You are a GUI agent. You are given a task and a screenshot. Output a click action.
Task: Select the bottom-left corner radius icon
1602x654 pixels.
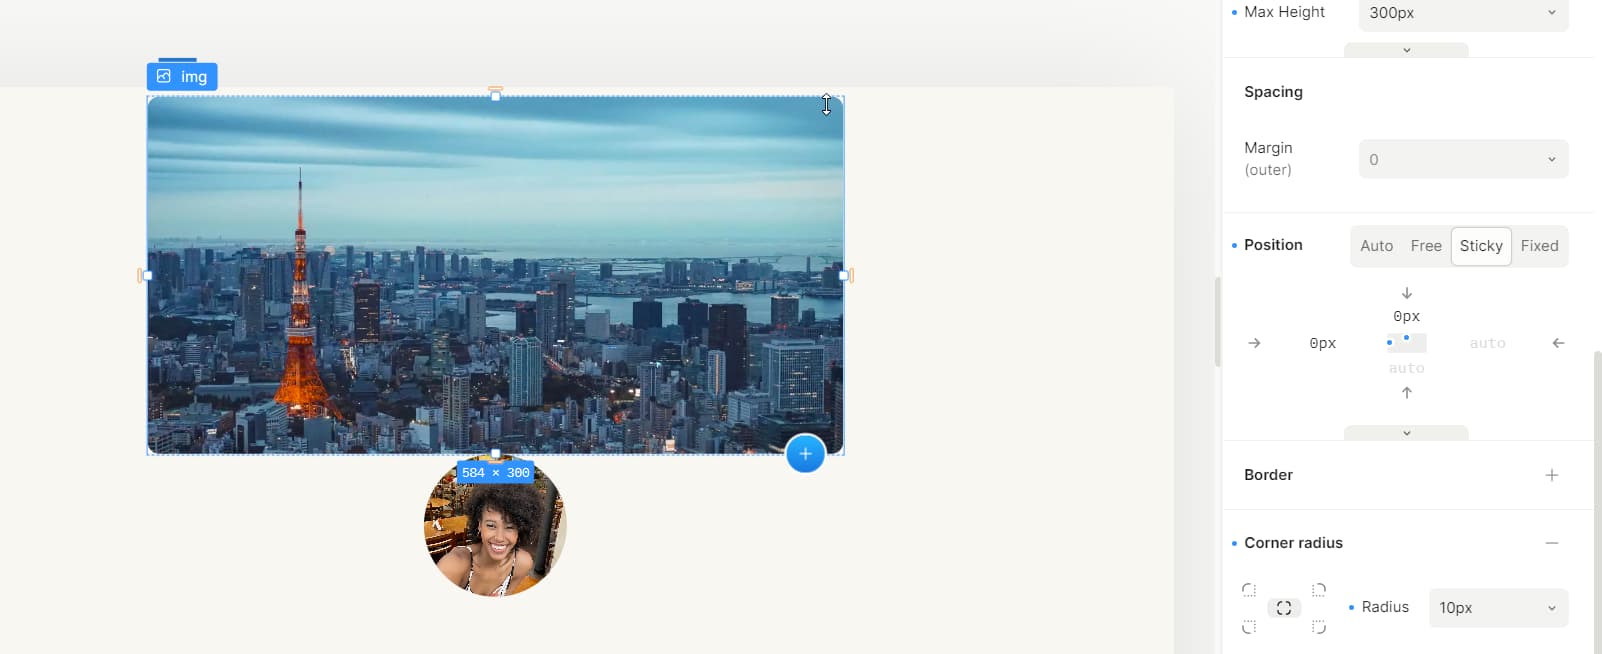[1249, 627]
